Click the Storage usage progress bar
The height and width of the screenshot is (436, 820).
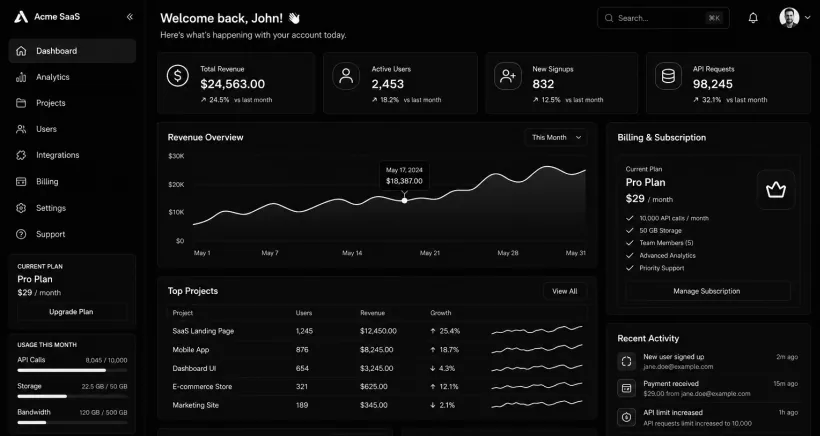[x=72, y=396]
